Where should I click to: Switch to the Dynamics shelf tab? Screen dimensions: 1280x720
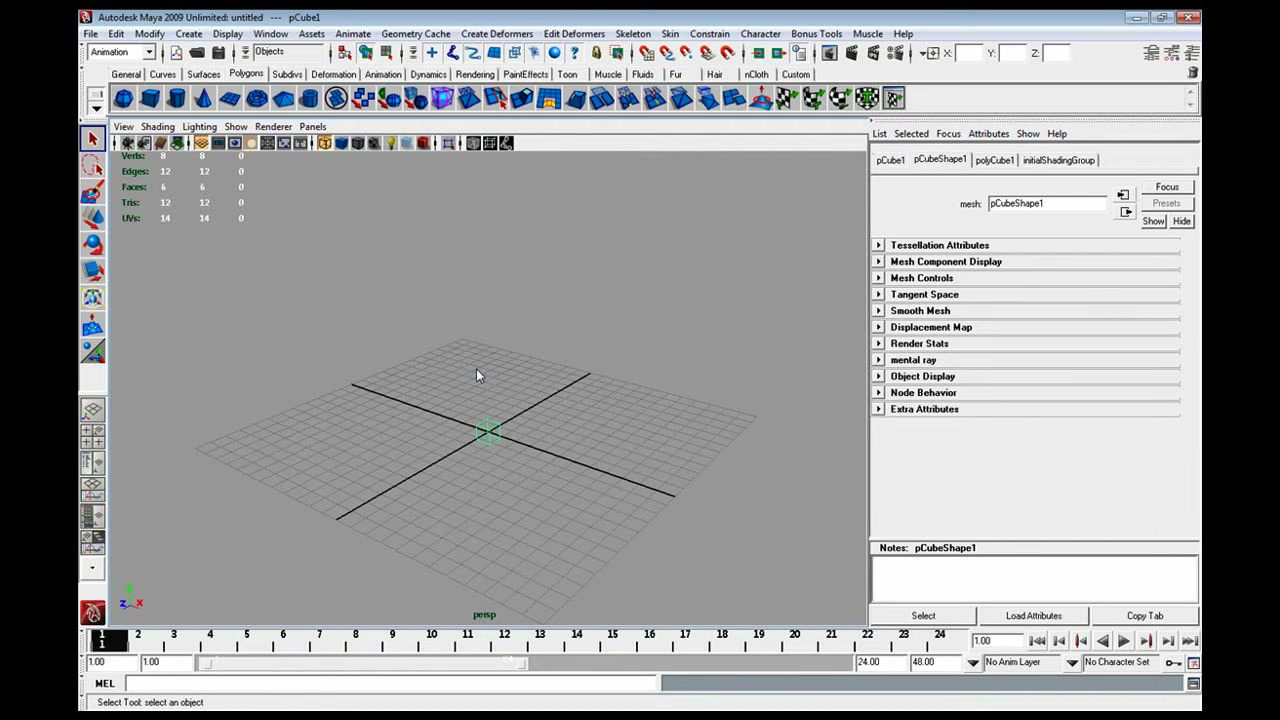pos(428,74)
